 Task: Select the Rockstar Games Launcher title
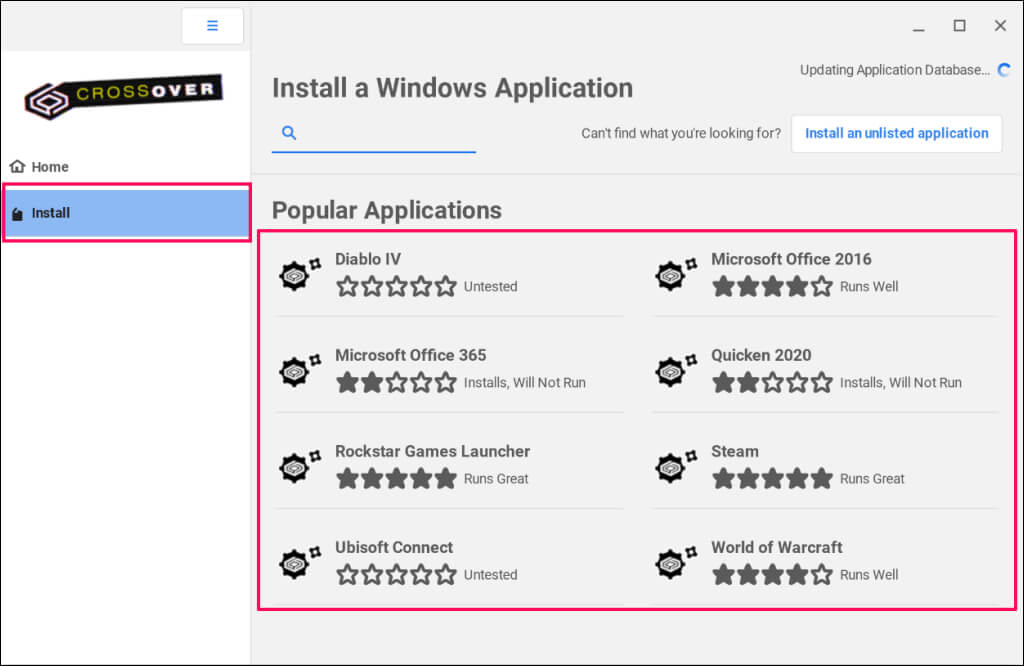pos(432,451)
